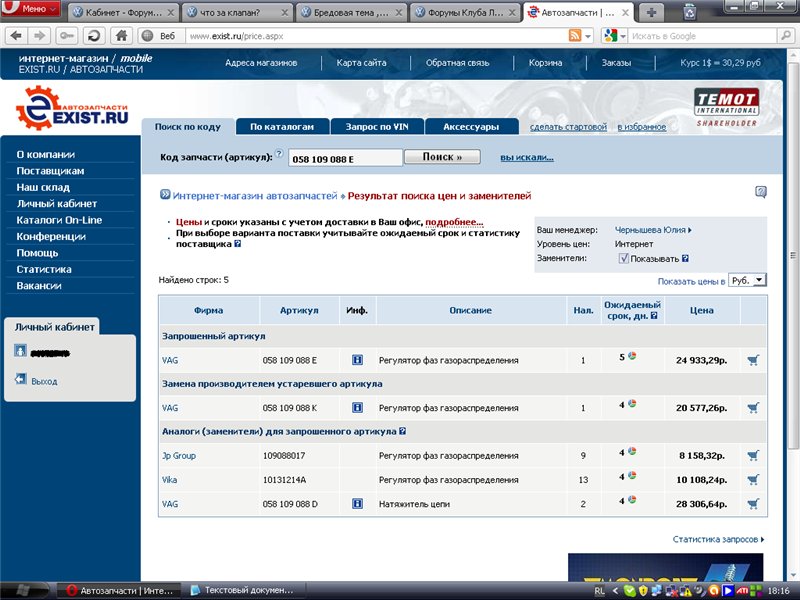
Task: Click help icon next to 'Показывать'
Action: [x=685, y=259]
